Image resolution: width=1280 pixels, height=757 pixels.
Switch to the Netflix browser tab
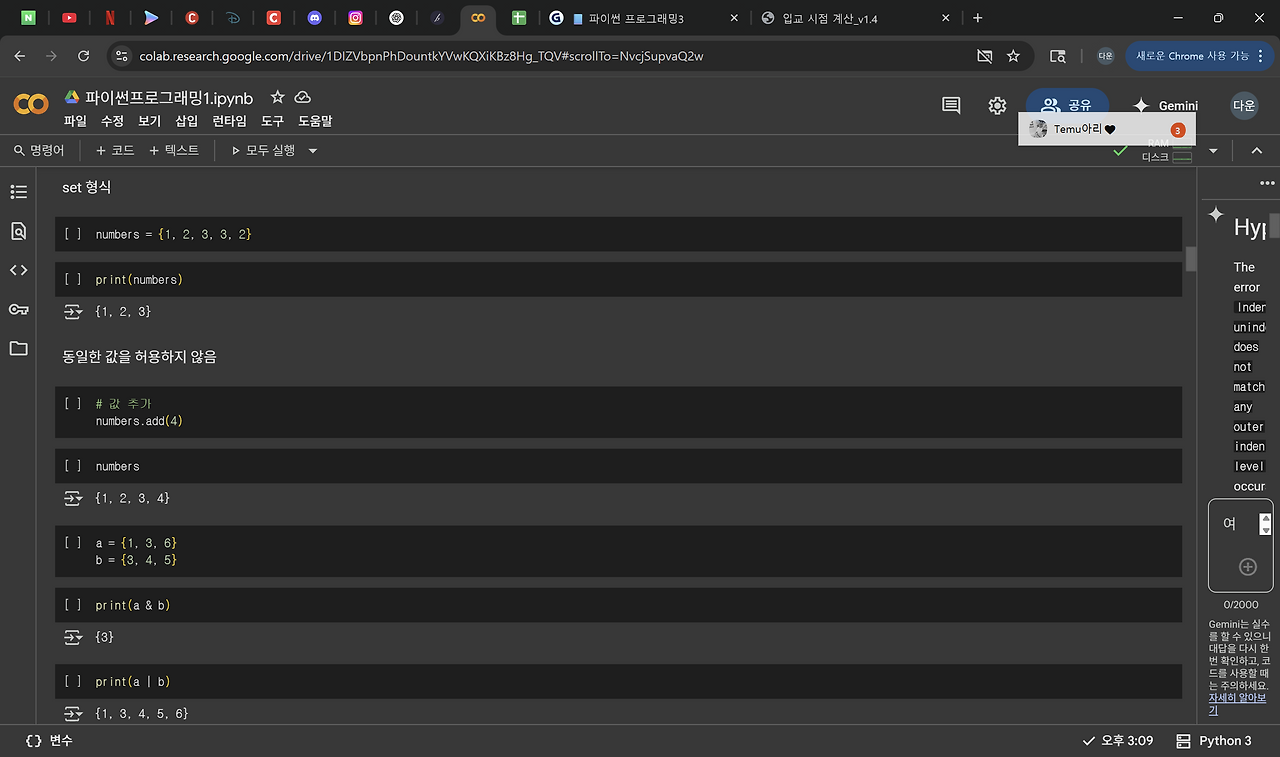[110, 18]
